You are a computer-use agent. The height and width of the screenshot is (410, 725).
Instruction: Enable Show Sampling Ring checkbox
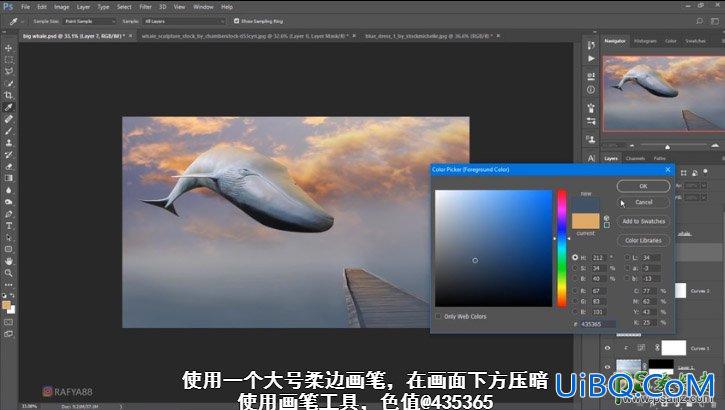pos(236,21)
